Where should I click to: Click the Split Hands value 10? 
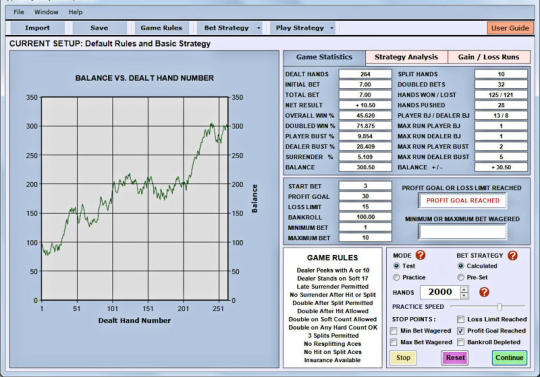pyautogui.click(x=501, y=74)
